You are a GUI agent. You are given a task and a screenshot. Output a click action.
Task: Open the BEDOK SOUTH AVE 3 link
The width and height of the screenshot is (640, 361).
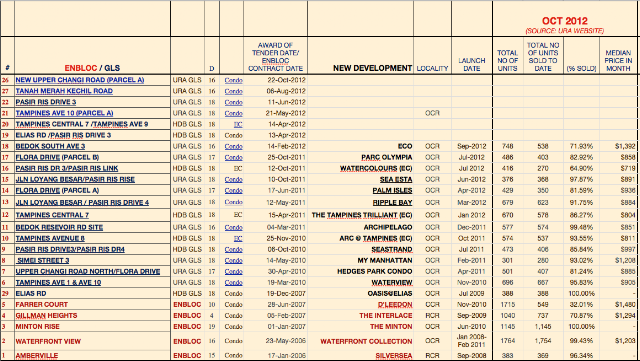(50, 146)
